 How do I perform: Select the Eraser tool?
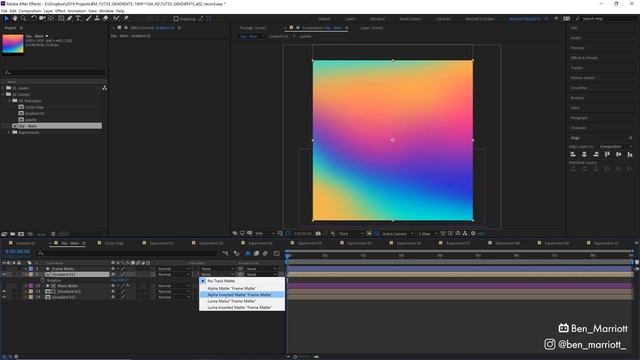(106, 18)
